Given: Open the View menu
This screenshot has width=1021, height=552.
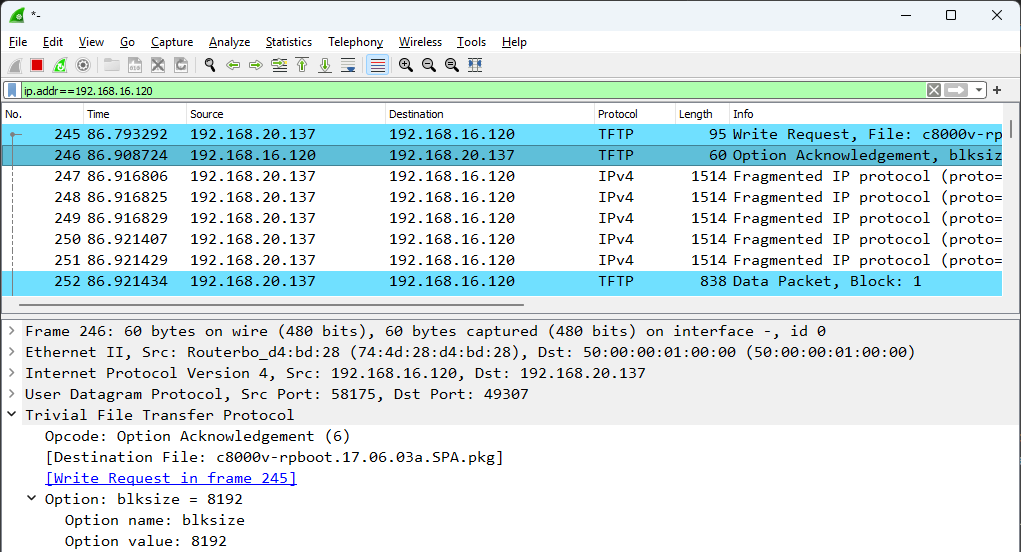Looking at the screenshot, I should pyautogui.click(x=91, y=42).
